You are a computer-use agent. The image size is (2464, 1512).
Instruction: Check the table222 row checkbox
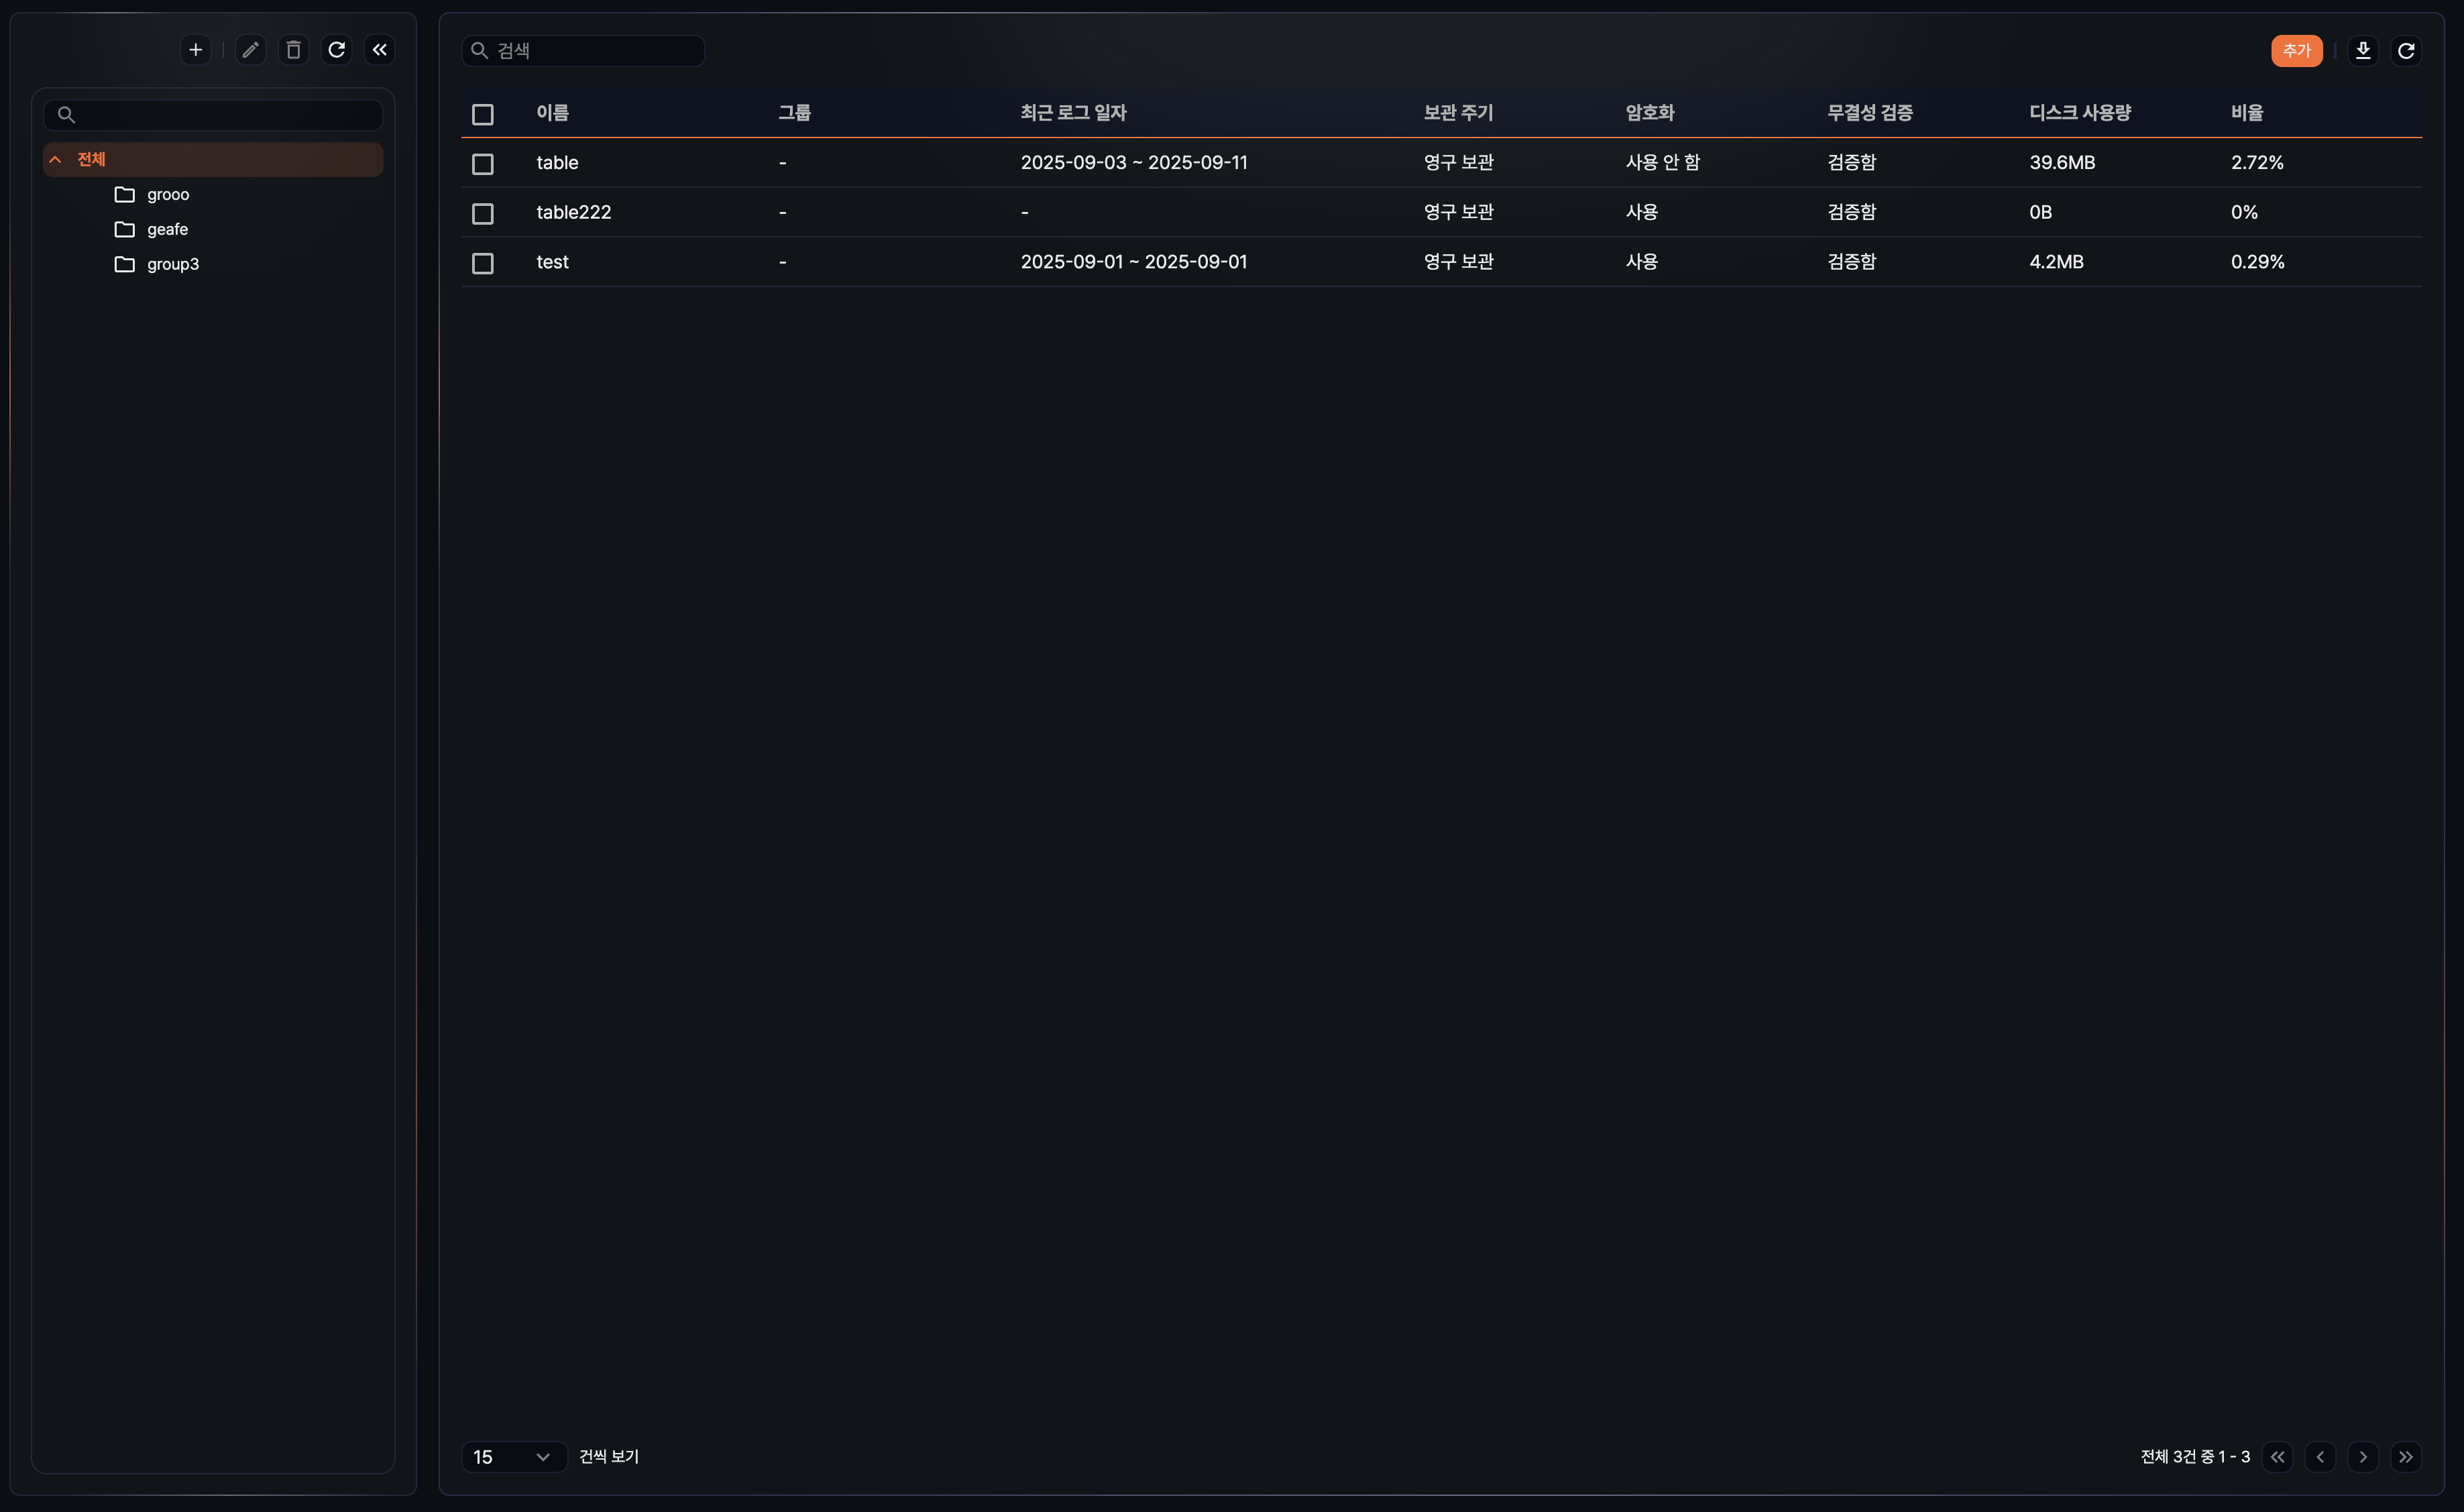point(483,213)
